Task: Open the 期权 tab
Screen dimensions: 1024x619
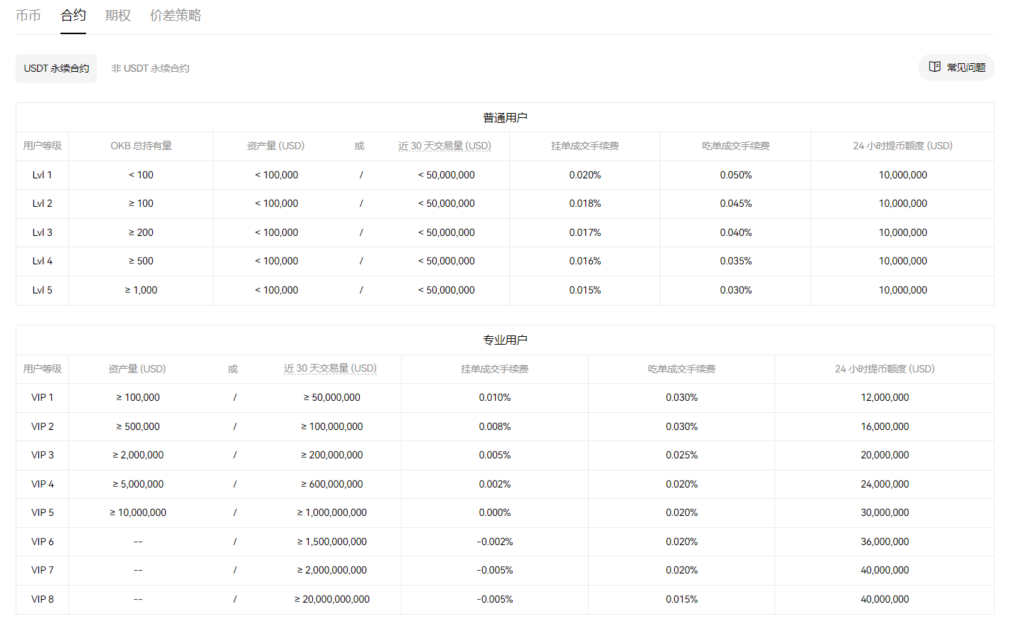Action: (x=118, y=16)
